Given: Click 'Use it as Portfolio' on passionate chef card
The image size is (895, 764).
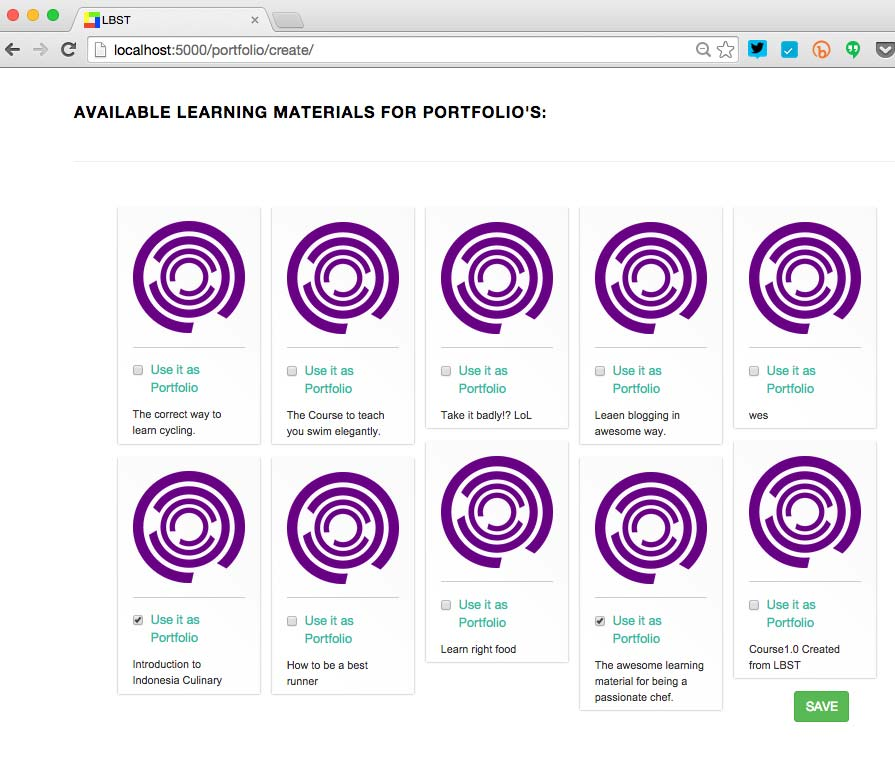Looking at the screenshot, I should pyautogui.click(x=637, y=630).
